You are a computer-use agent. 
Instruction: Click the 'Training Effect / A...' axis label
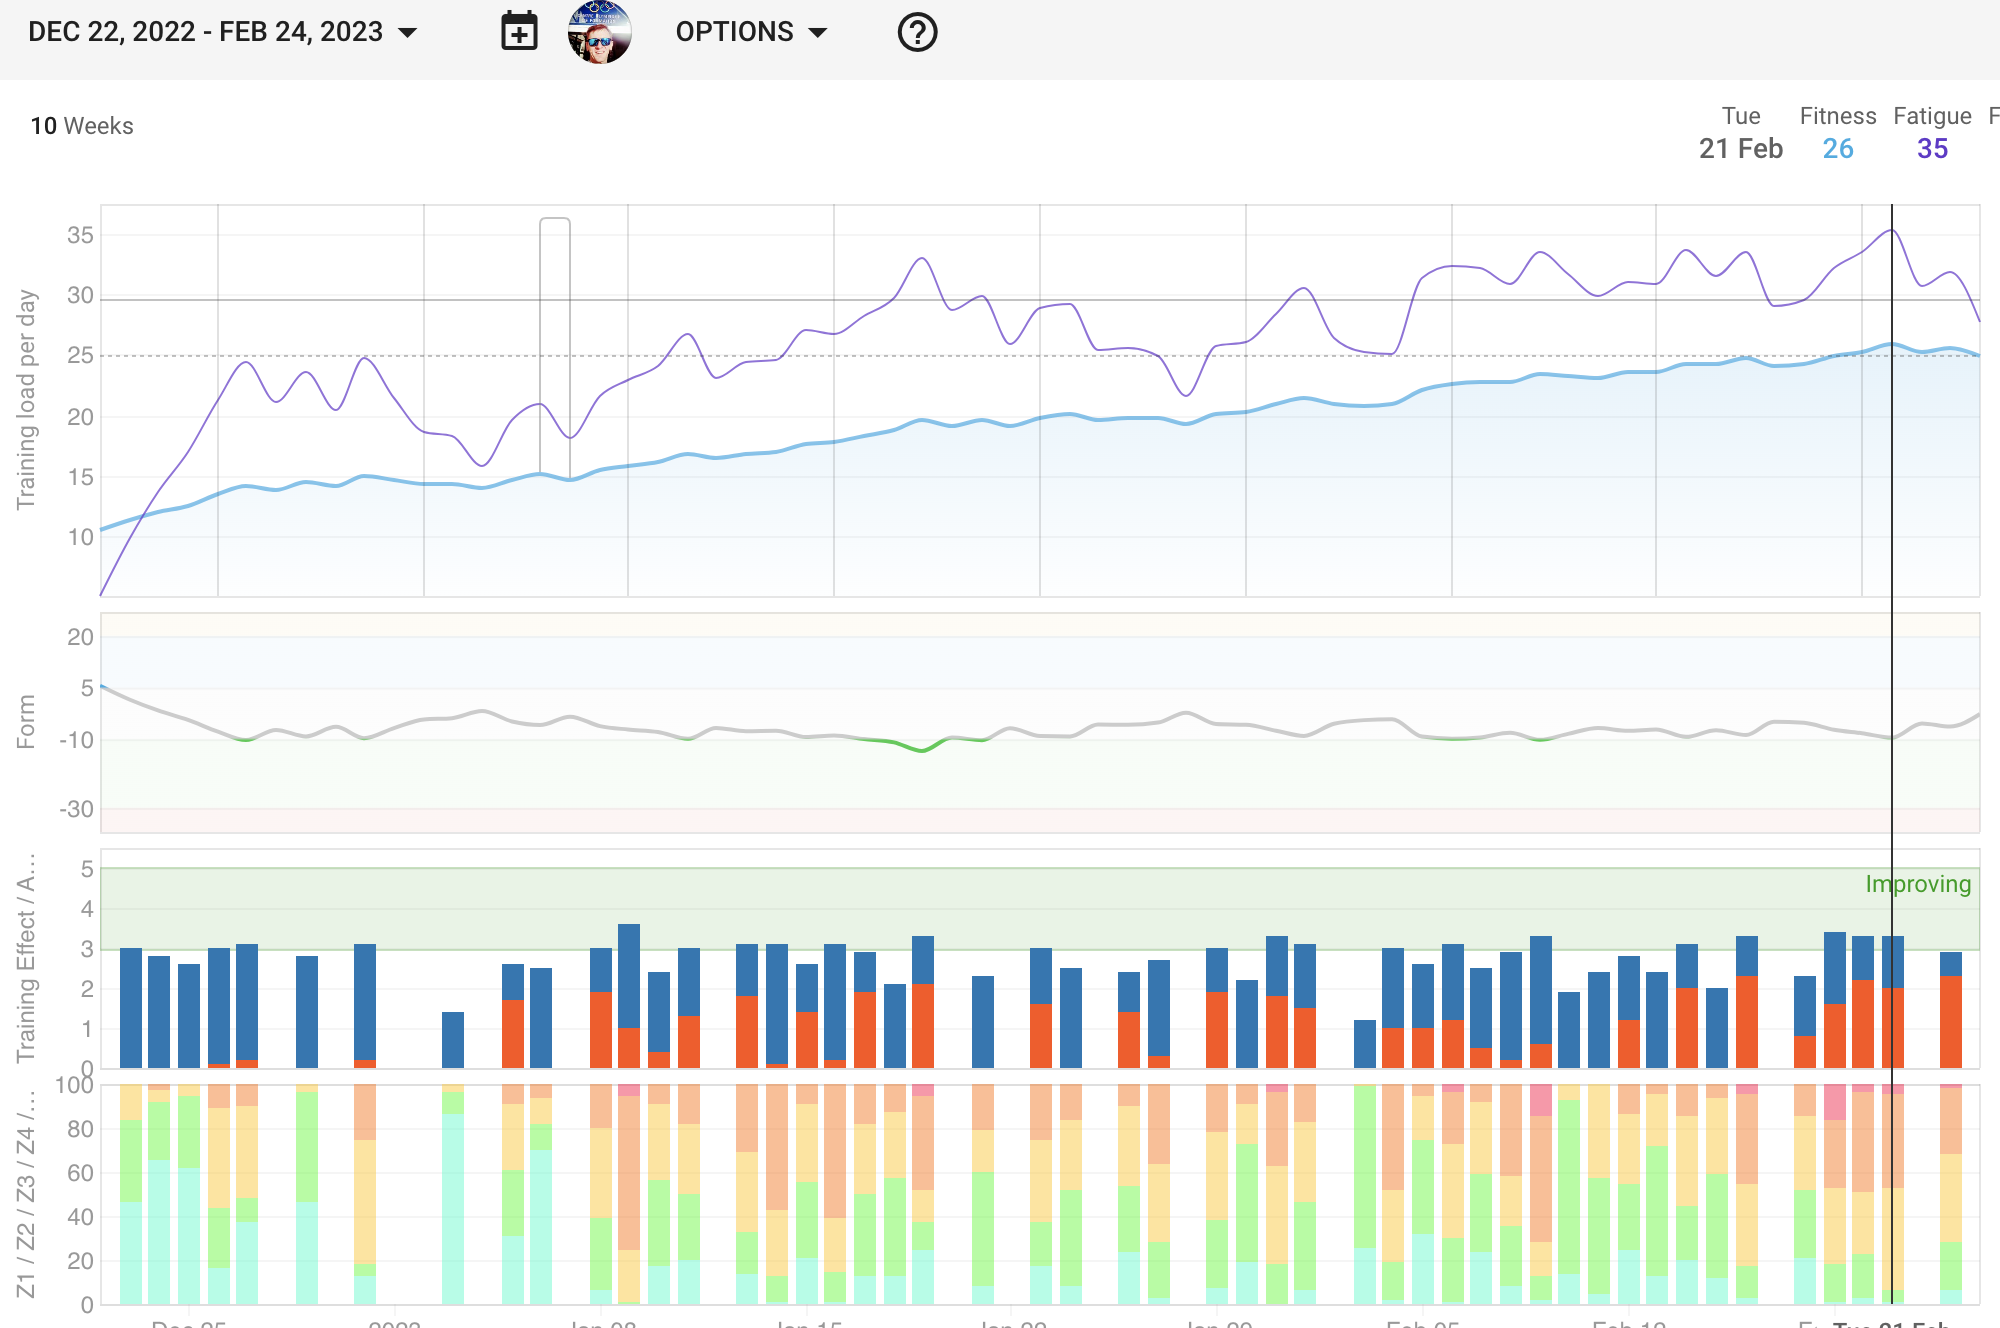(x=26, y=957)
